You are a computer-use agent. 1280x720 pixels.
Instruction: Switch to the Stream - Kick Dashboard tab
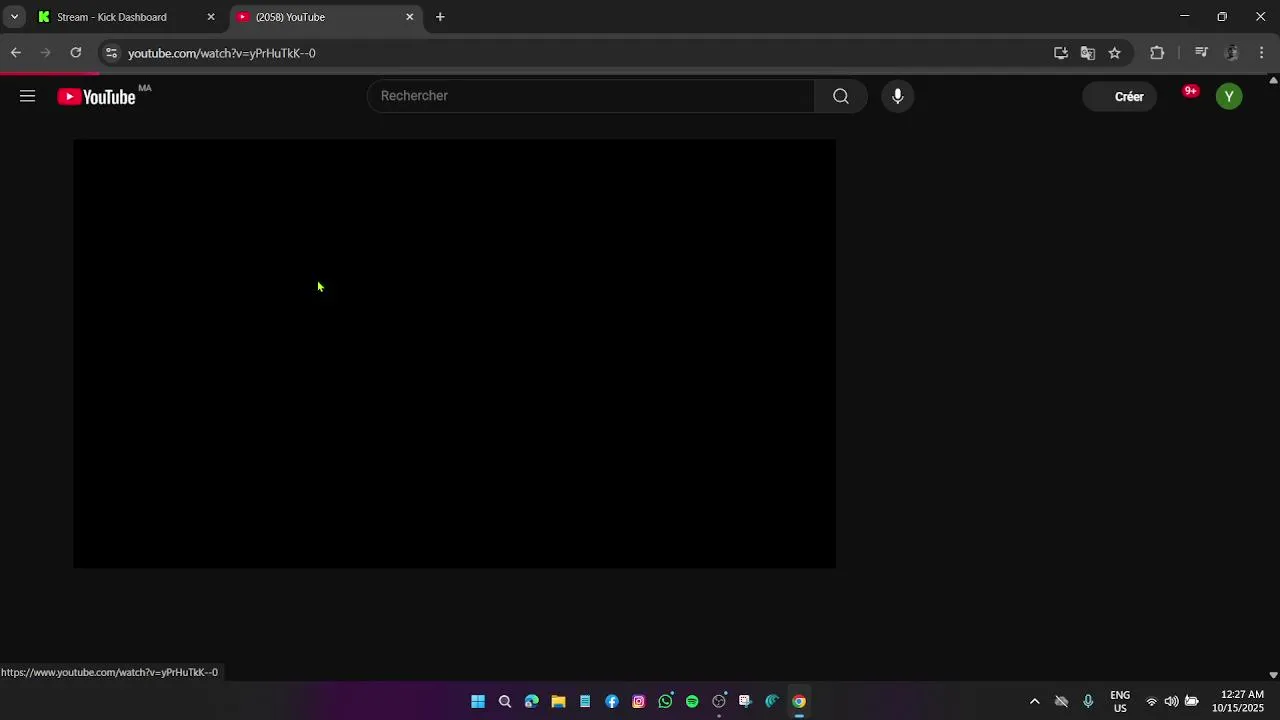124,17
